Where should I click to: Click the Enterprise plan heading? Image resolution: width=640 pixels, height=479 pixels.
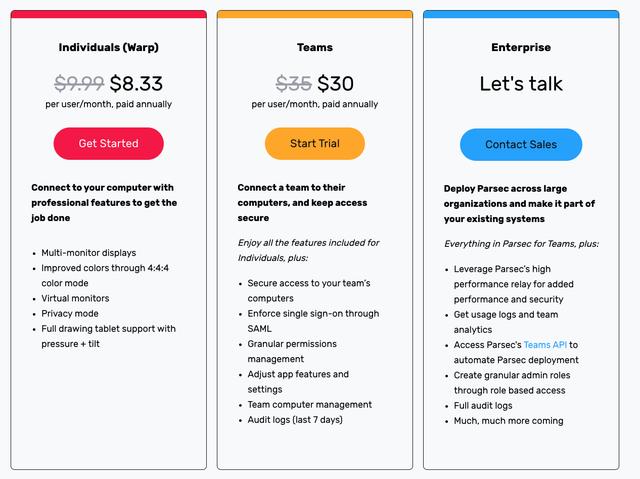click(521, 47)
